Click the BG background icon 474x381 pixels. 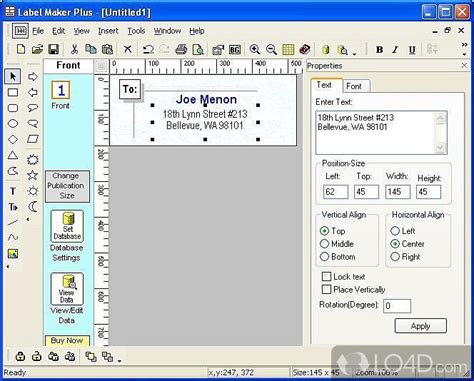click(x=235, y=50)
